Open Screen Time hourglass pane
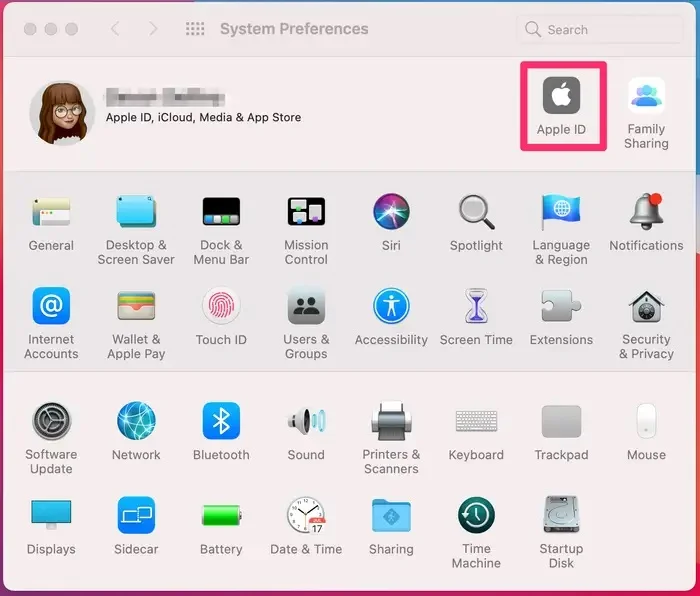The width and height of the screenshot is (700, 596). pos(476,307)
